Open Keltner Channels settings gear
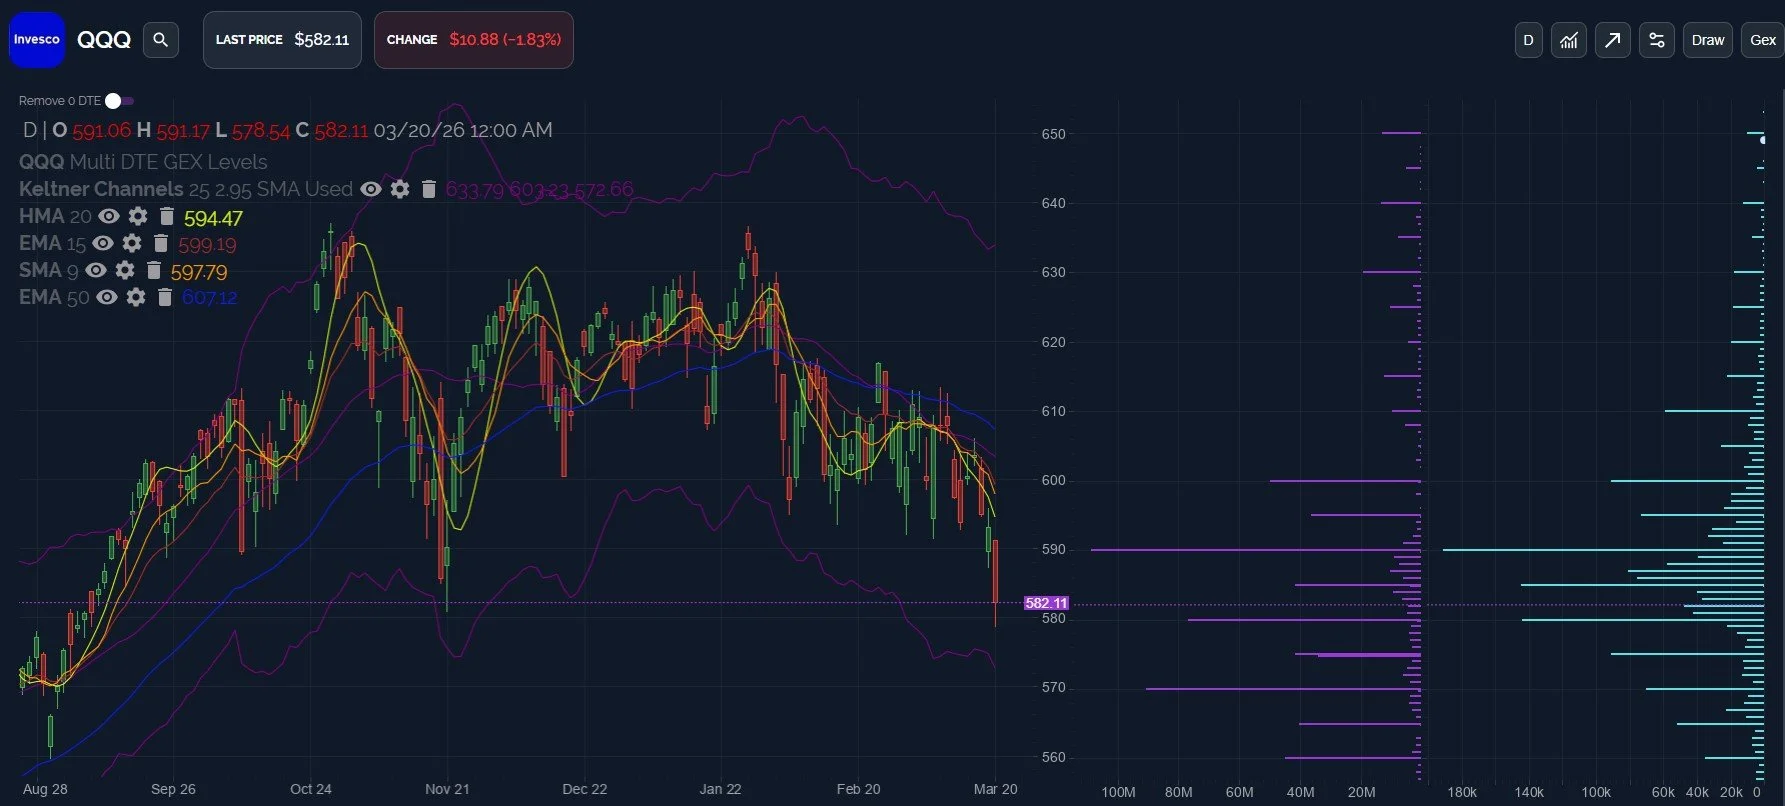Viewport: 1785px width, 806px height. (400, 189)
